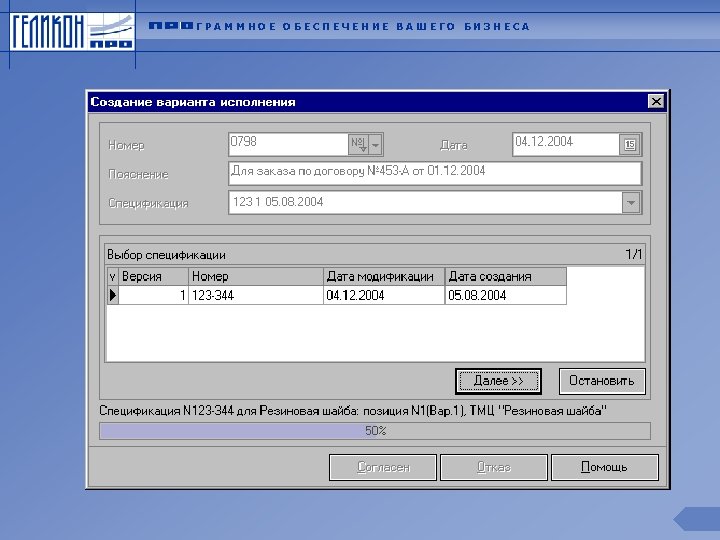Open Помощь button
Image resolution: width=720 pixels, height=540 pixels.
(605, 467)
